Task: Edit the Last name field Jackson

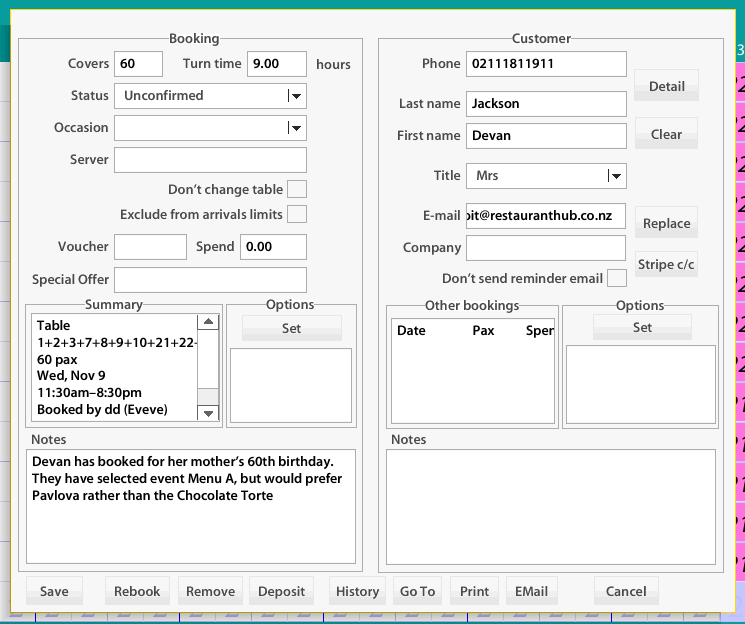Action: [x=546, y=104]
